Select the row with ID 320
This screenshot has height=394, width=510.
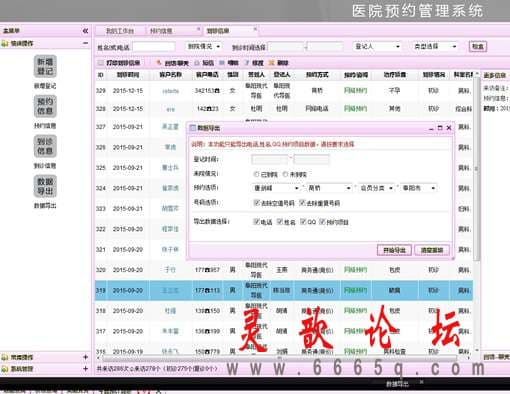click(x=284, y=270)
